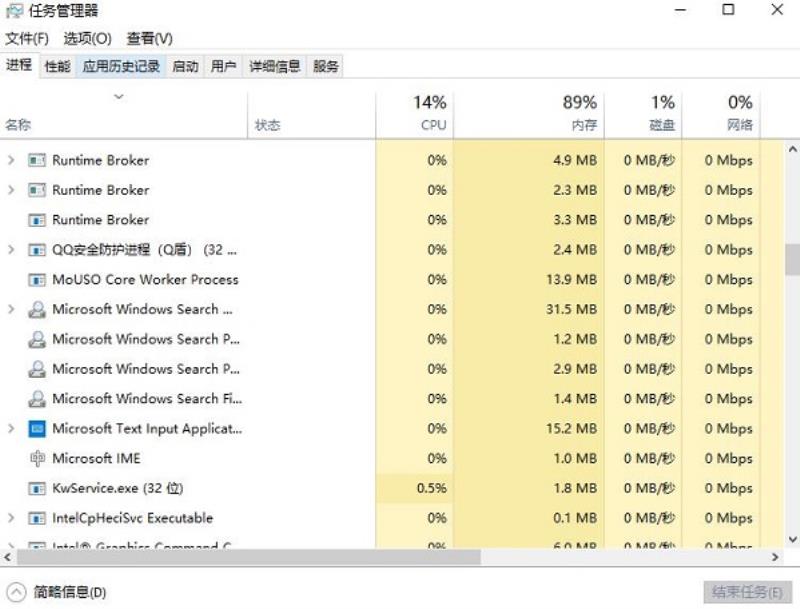Viewport: 800px width, 609px height.
Task: Switch to the 性能 tab
Action: (x=58, y=66)
